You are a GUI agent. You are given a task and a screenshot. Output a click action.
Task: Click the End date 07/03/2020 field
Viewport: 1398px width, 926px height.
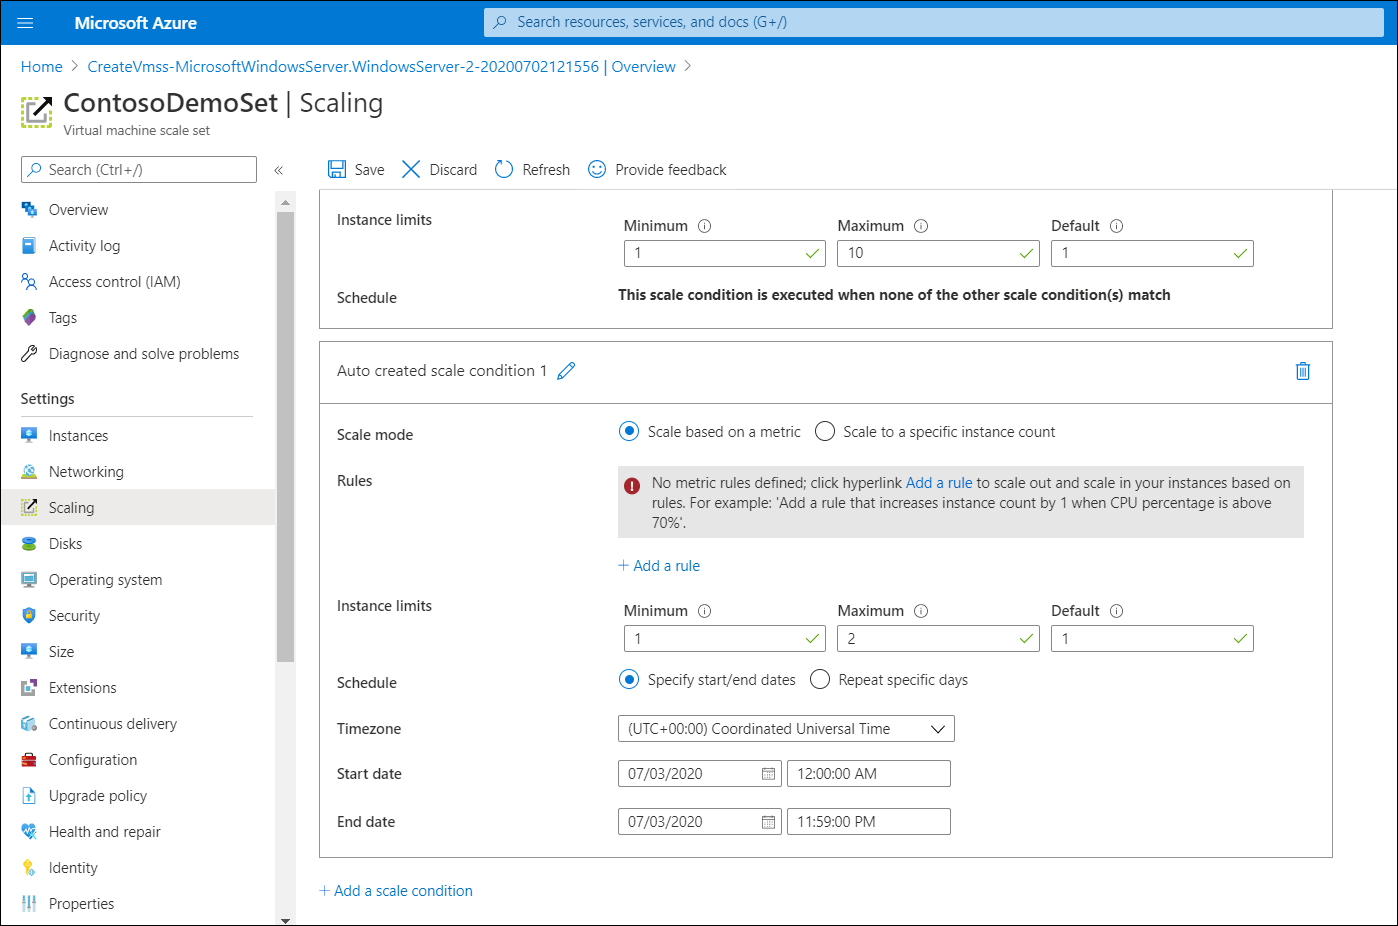[700, 822]
